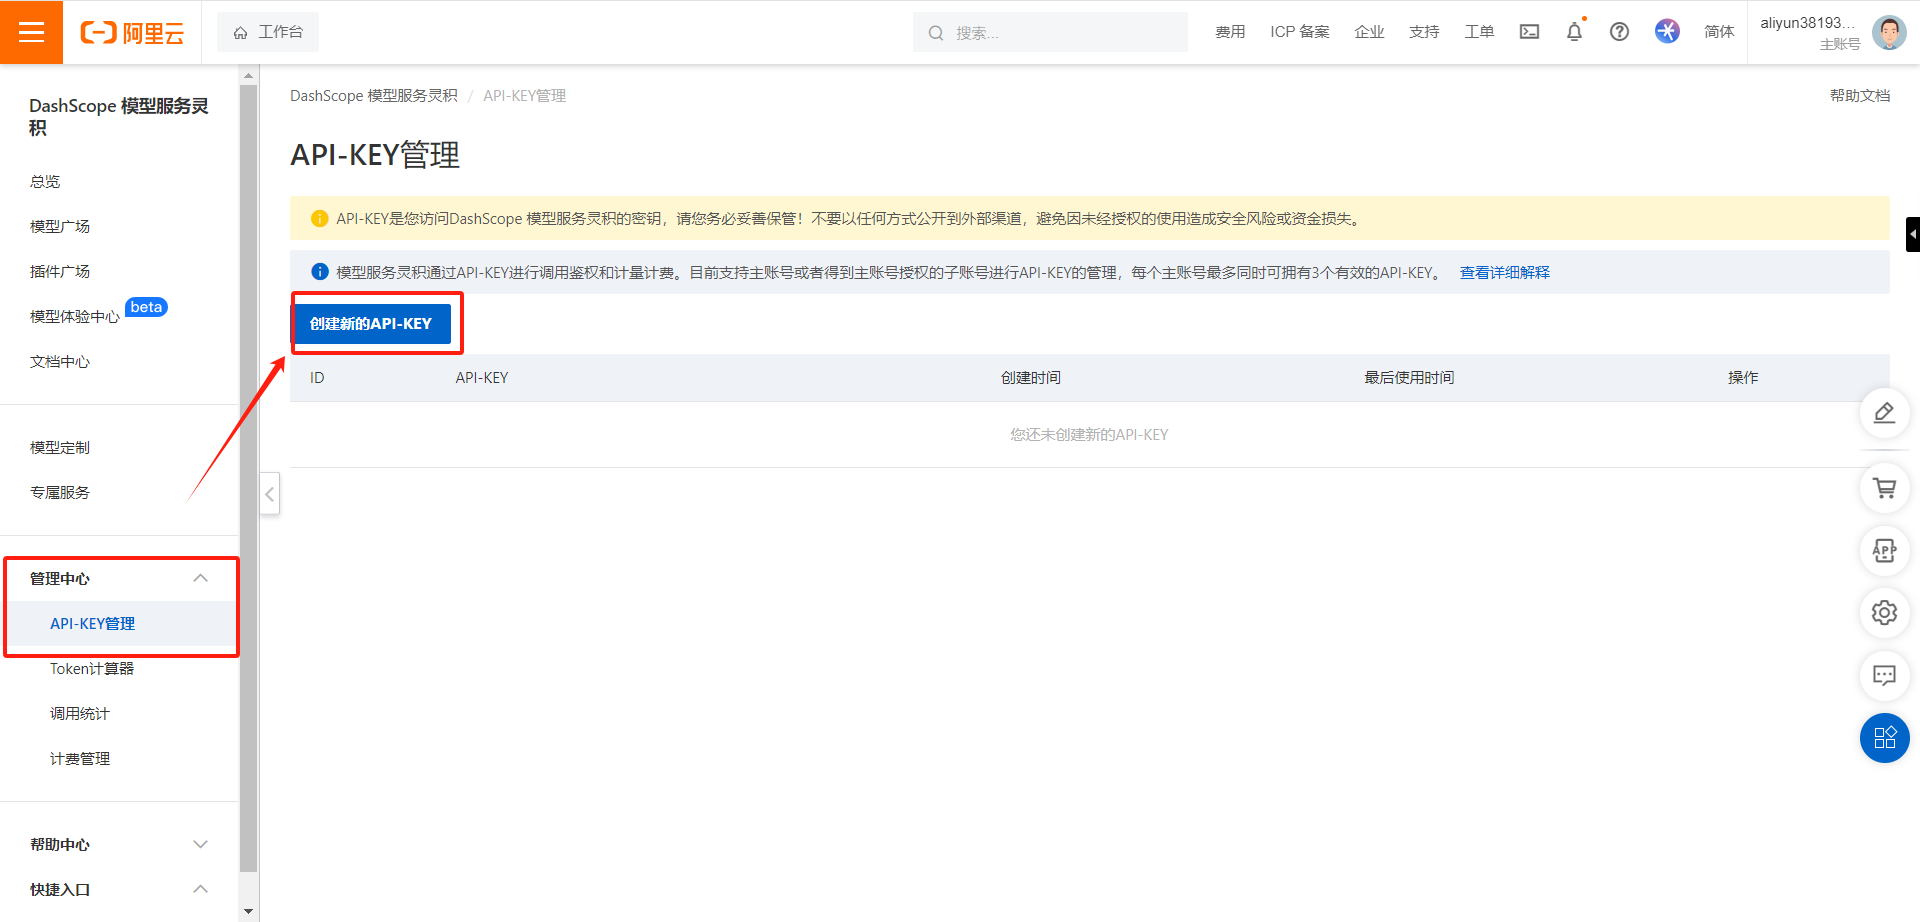Open the 企业 menu

click(1369, 32)
